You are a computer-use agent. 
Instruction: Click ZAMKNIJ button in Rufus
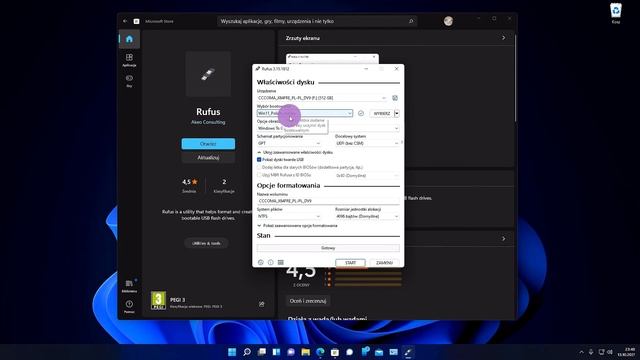coord(384,263)
